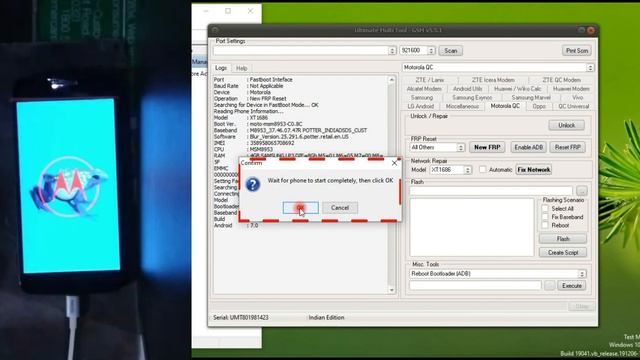The height and width of the screenshot is (360, 640).
Task: Click OK in the Confirm dialog
Action: pos(300,208)
